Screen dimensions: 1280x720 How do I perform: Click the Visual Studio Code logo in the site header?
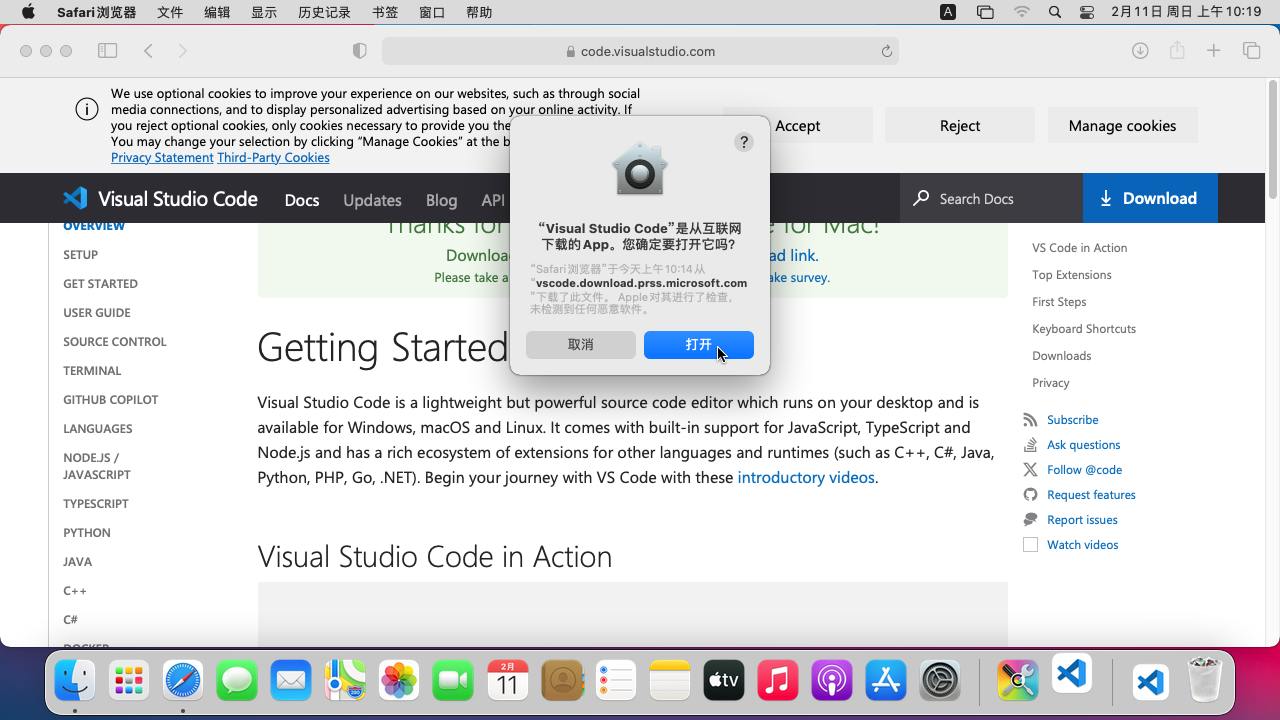point(161,198)
